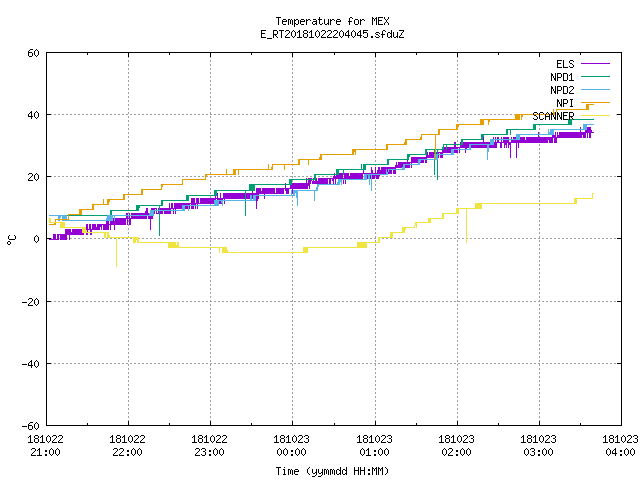Click the orange NPI legend line sample
Viewport: 640px width, 480px height.
(595, 102)
